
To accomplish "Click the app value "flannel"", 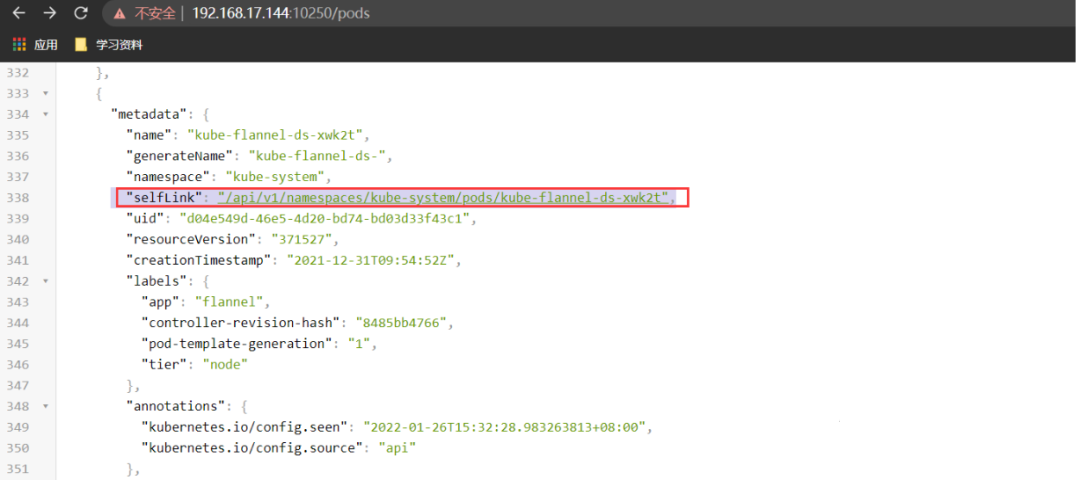I will (x=229, y=302).
